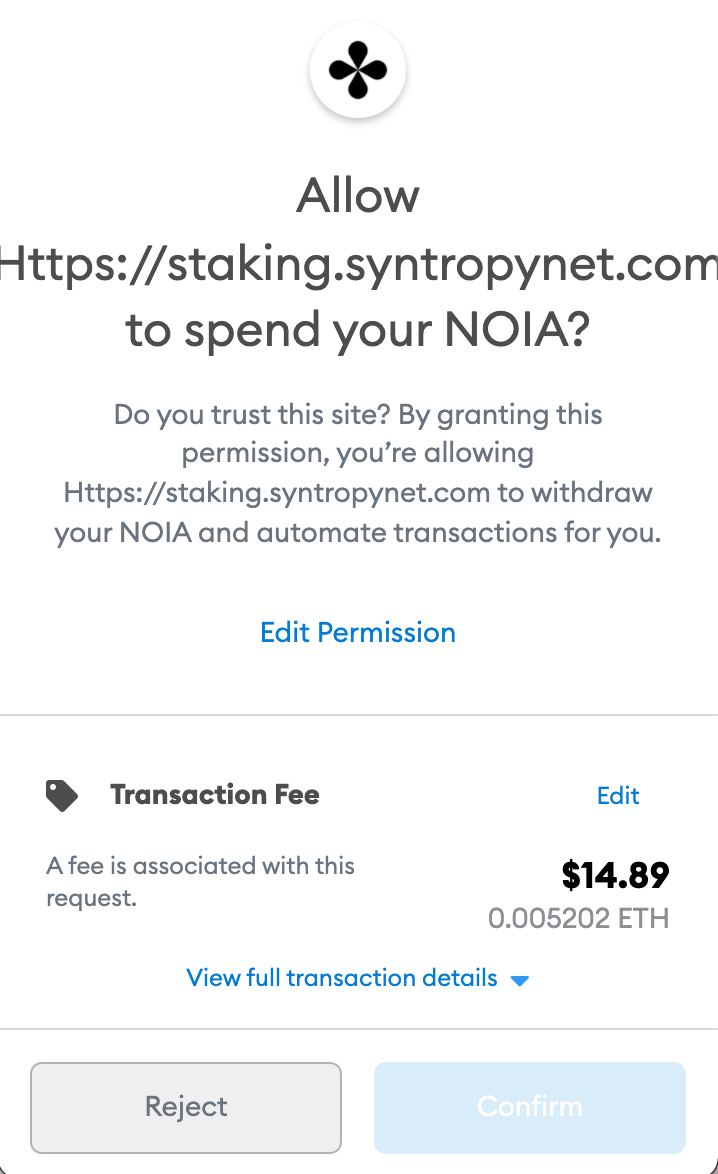Click the large staking.syntropynet.com URL in title

coord(358,264)
